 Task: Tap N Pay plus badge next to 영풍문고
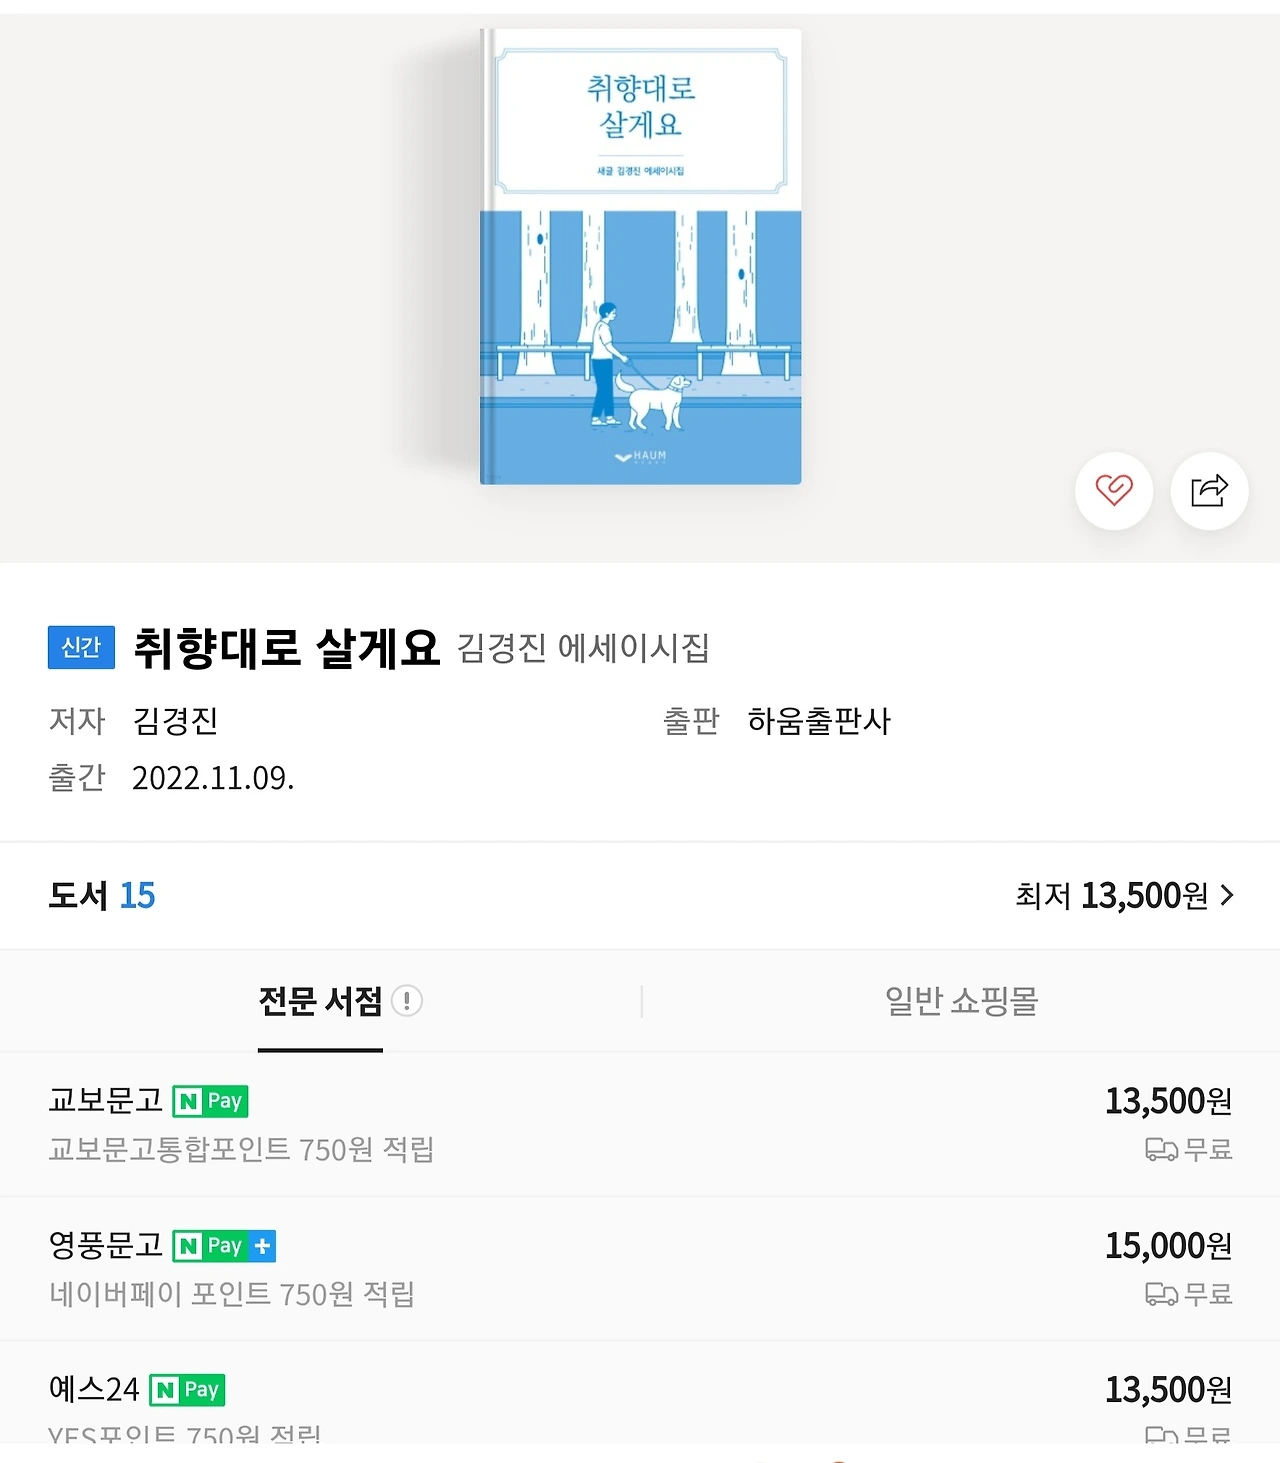224,1246
